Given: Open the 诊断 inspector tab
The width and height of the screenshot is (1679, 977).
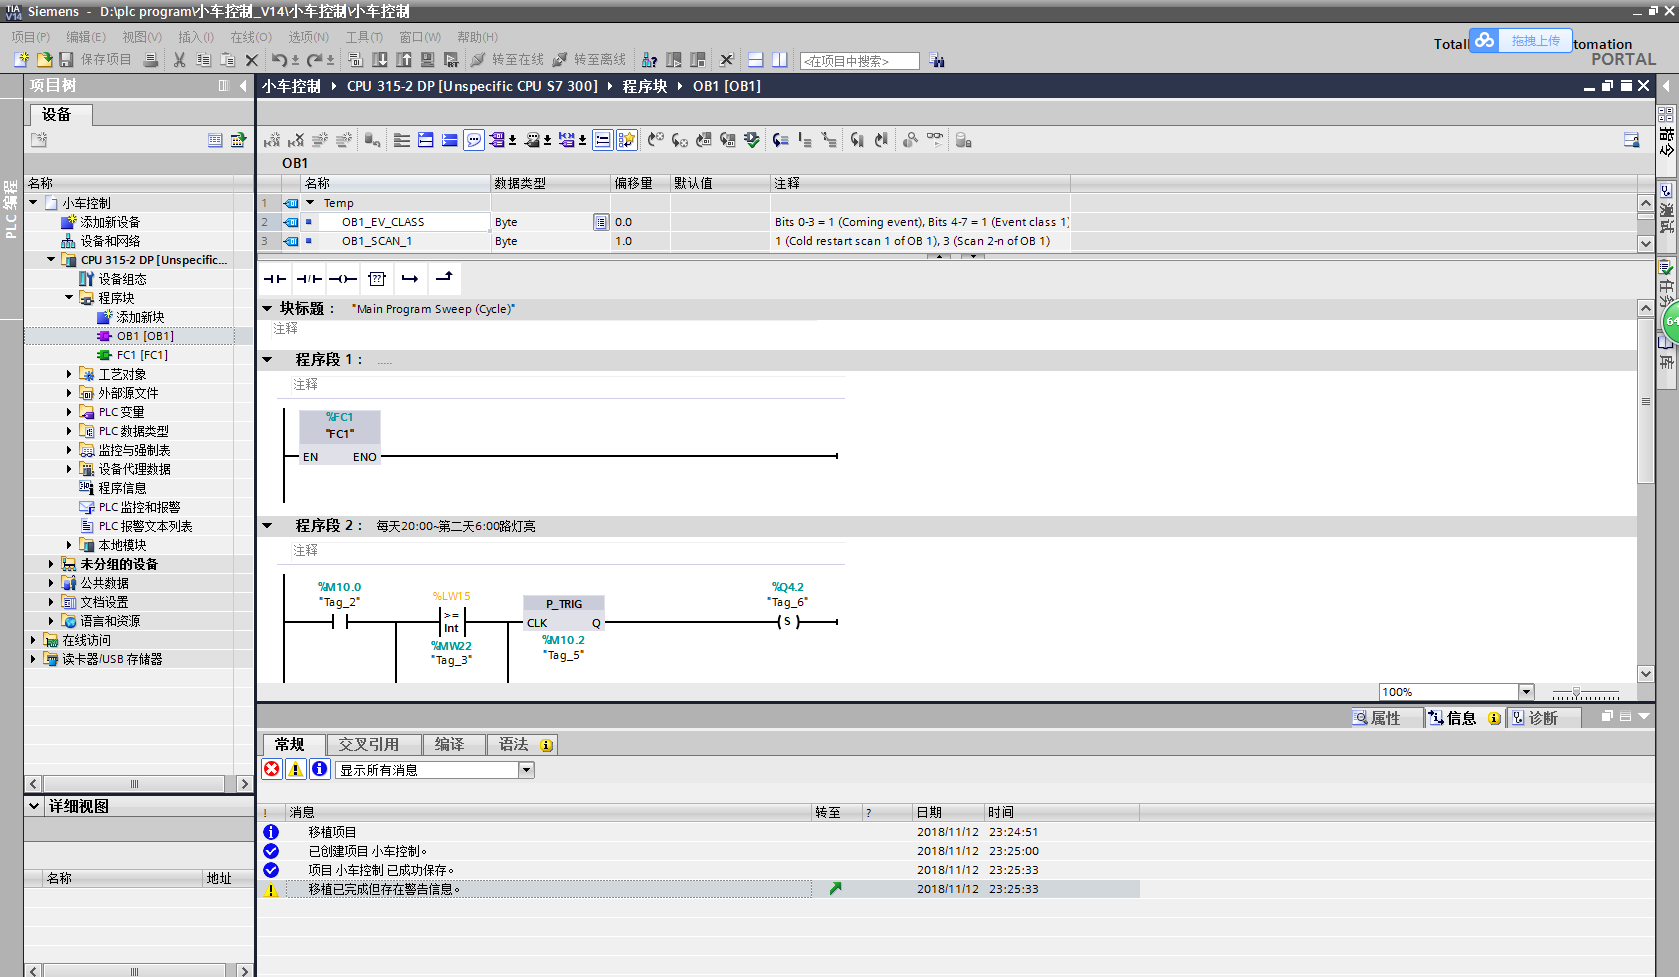Looking at the screenshot, I should tap(1543, 718).
